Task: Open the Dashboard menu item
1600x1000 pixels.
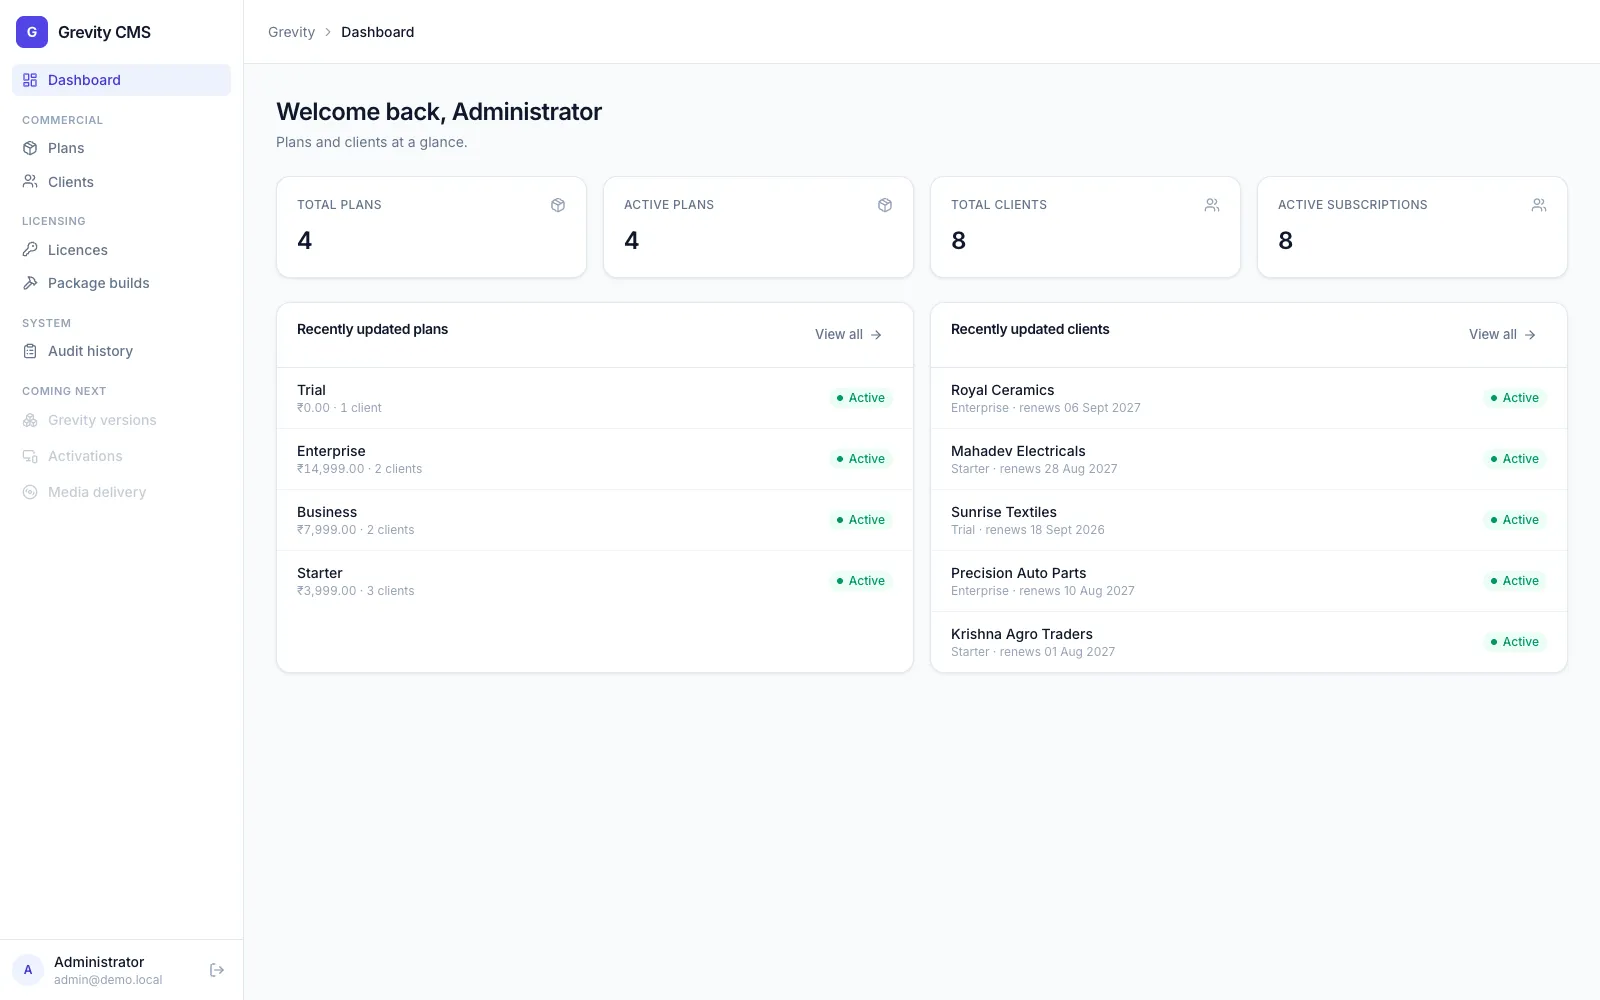Action: coord(121,80)
